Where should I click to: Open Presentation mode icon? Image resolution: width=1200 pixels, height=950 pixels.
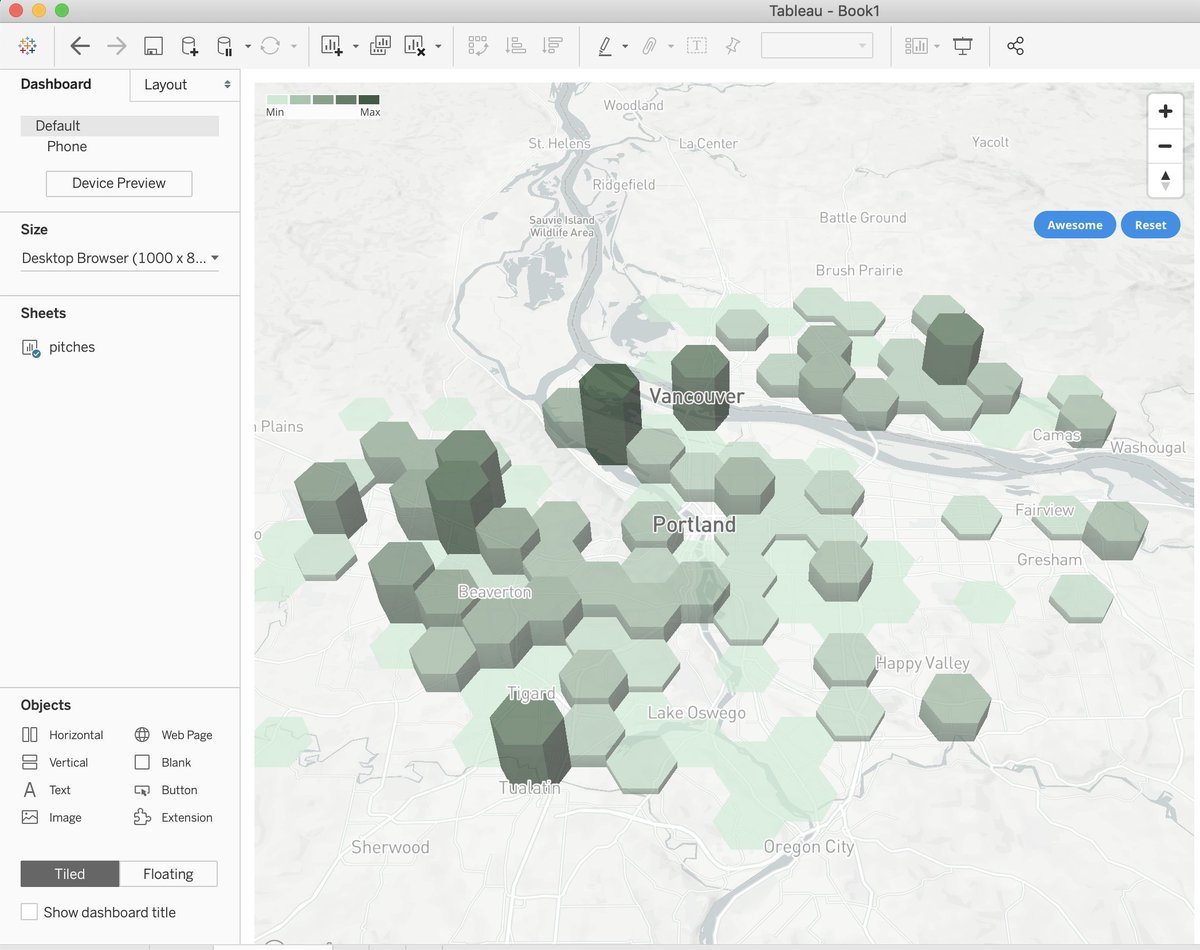point(963,46)
